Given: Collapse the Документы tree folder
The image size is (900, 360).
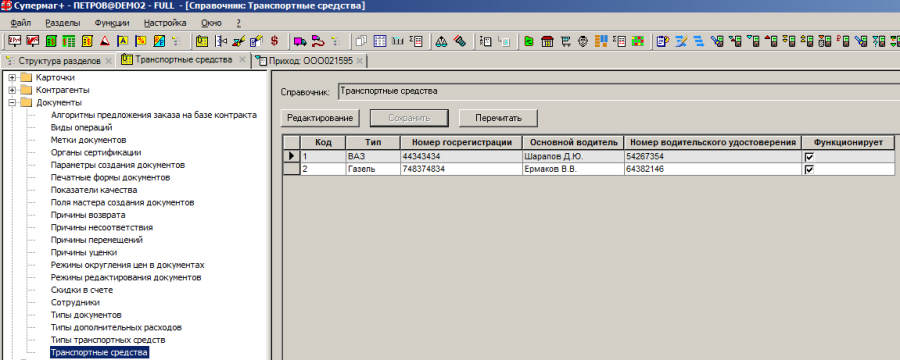Looking at the screenshot, I should pos(12,103).
